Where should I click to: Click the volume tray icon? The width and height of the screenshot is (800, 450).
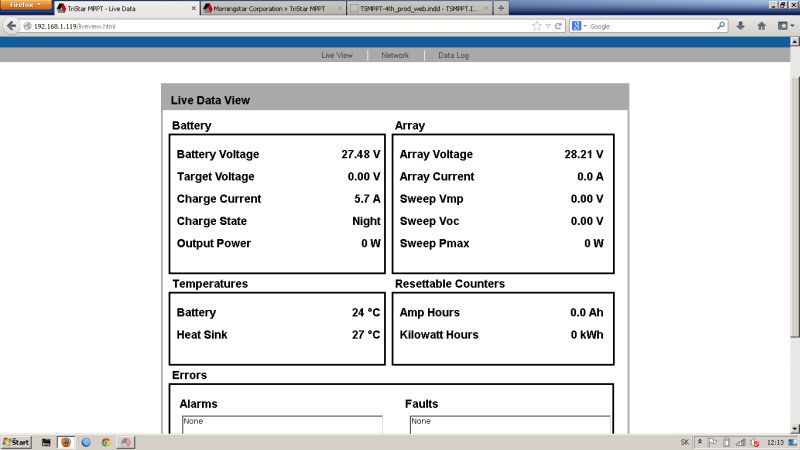point(755,442)
